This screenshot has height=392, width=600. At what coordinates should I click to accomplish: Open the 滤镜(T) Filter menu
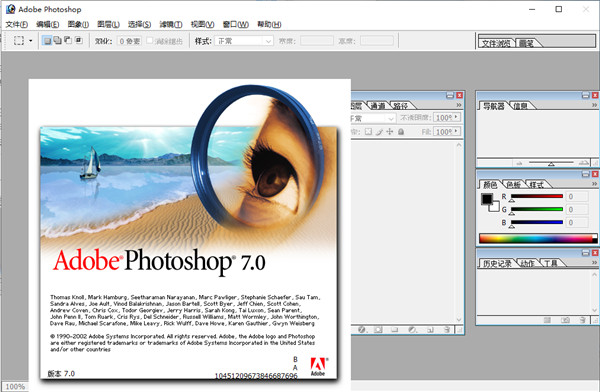(x=171, y=24)
